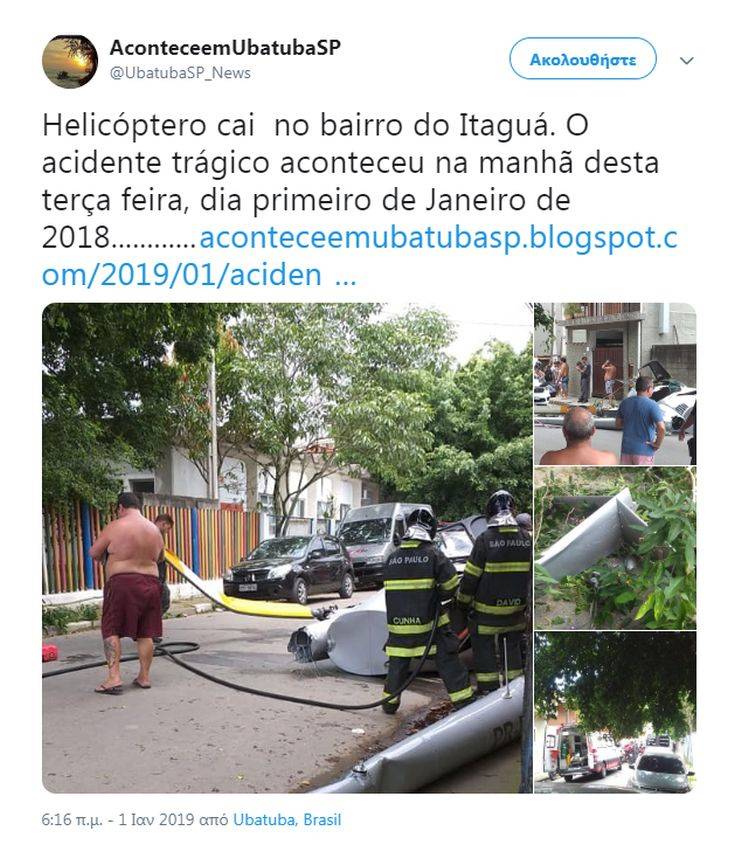Click the tweet timestamp 6:16 π.μ.
Screen dimensions: 735x845
click(72, 820)
